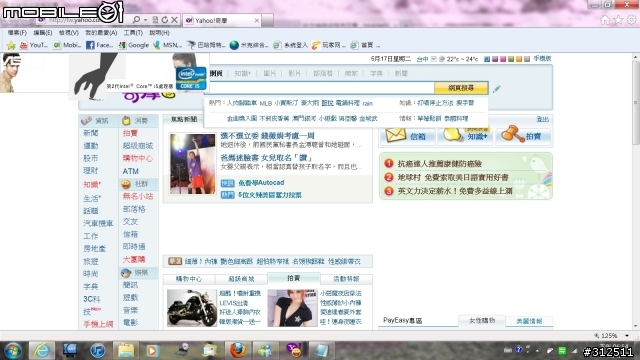This screenshot has height=360, width=640.
Task: Select purple theme color swatch
Action: [495, 59]
